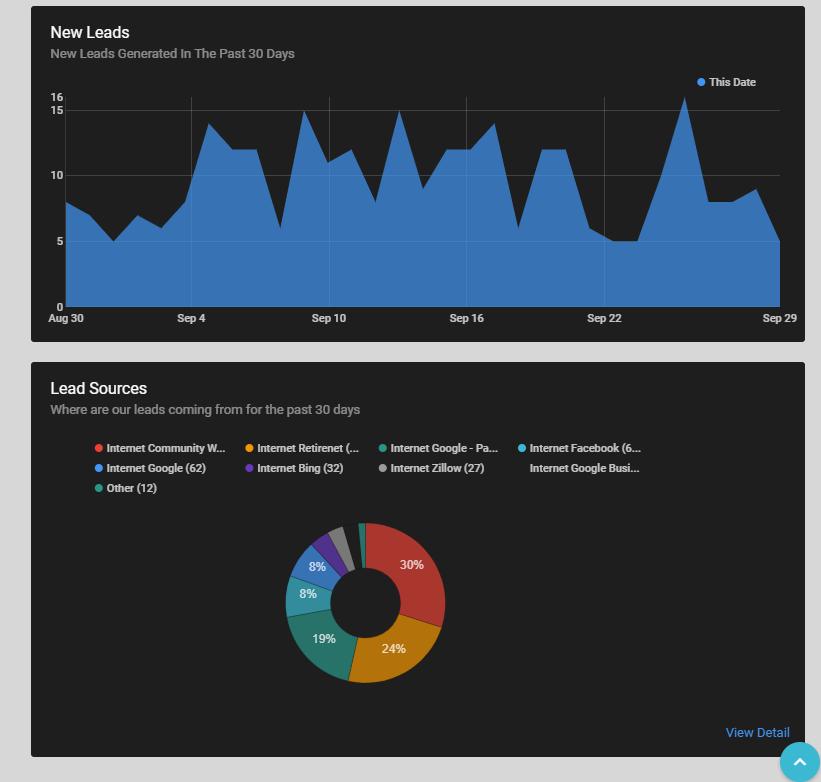Click the Sep 10 axis label
This screenshot has width=821, height=782.
coord(329,318)
